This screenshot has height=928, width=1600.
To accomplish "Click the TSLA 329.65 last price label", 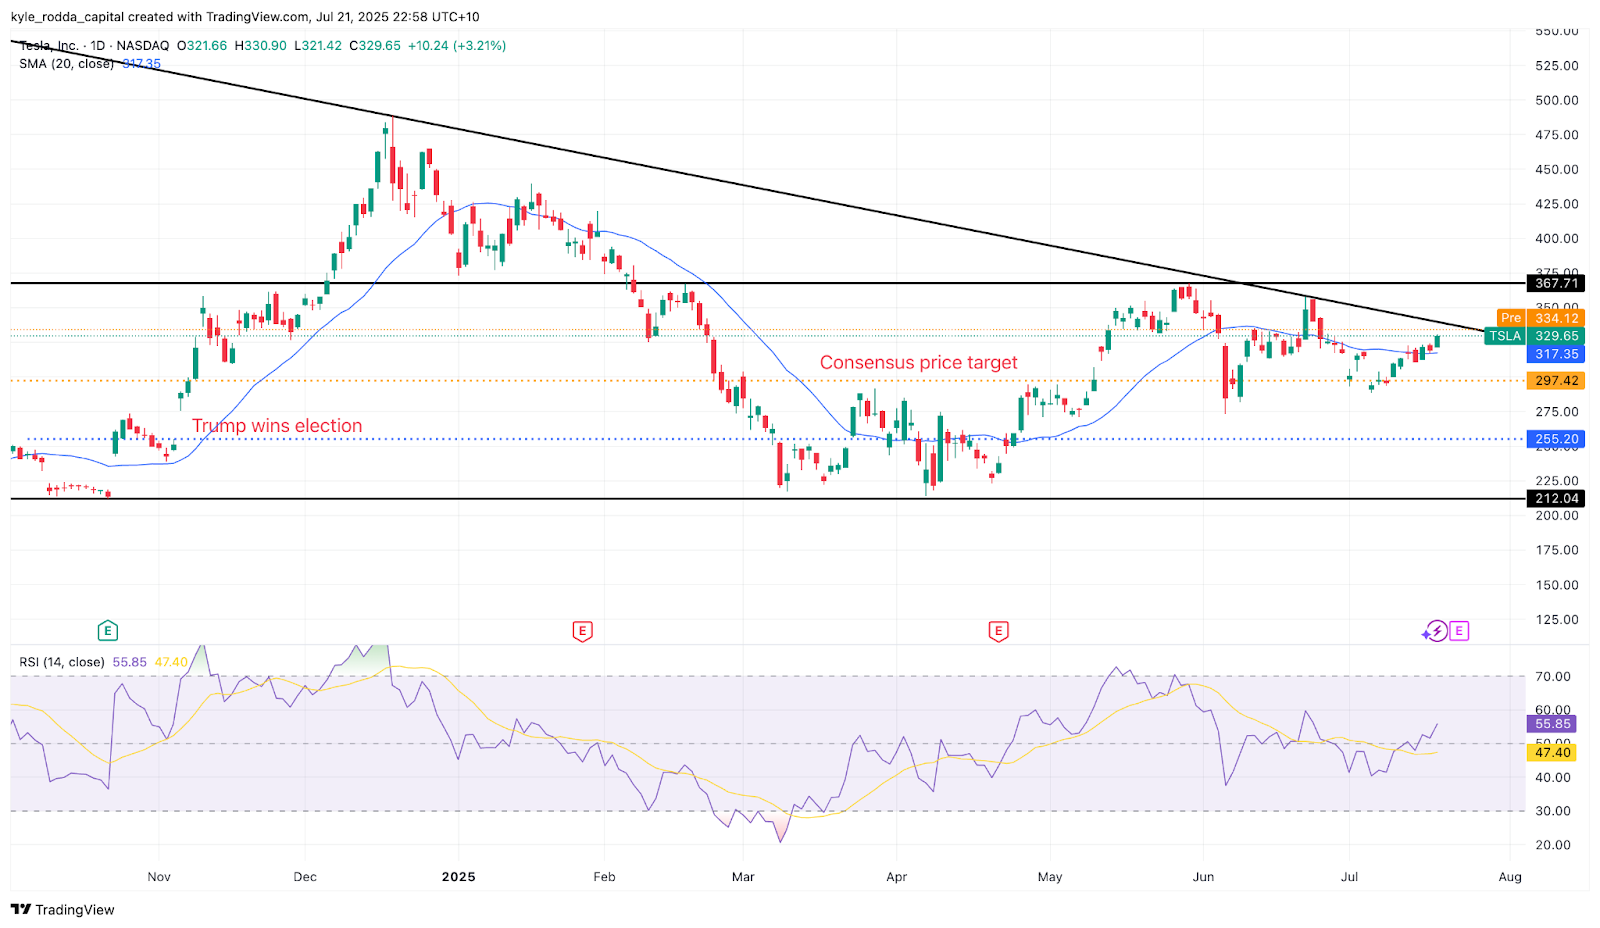I will (x=1534, y=336).
